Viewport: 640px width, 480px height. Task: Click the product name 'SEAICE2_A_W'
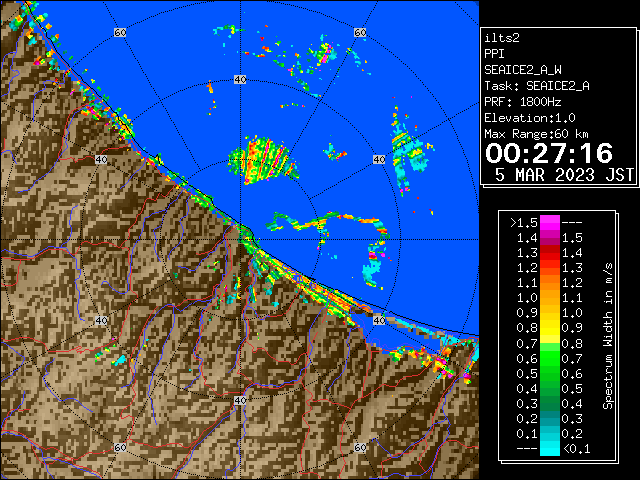coord(523,70)
